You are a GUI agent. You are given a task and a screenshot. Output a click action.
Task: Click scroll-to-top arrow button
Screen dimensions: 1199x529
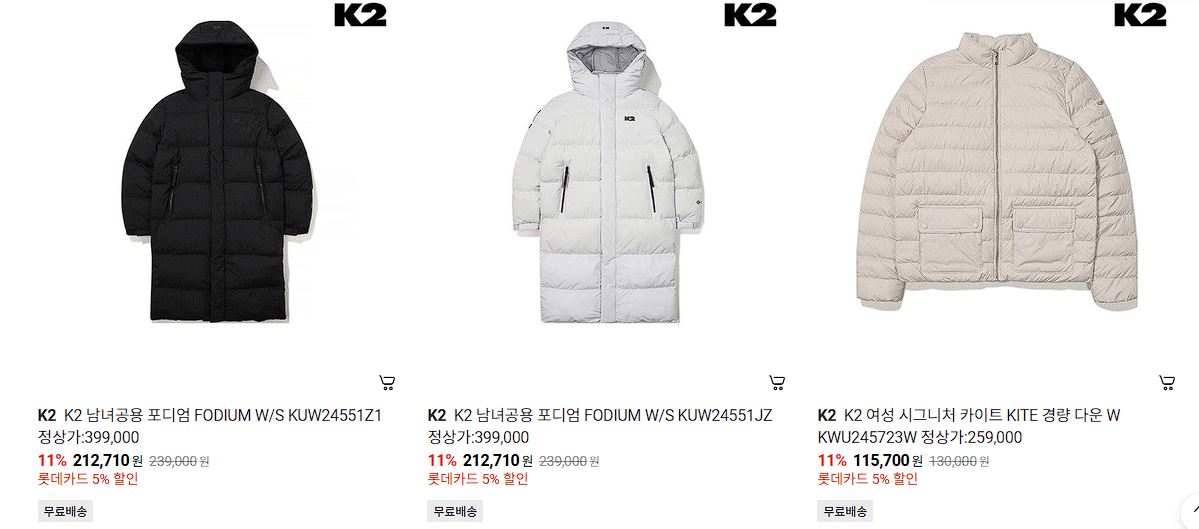coord(1190,510)
